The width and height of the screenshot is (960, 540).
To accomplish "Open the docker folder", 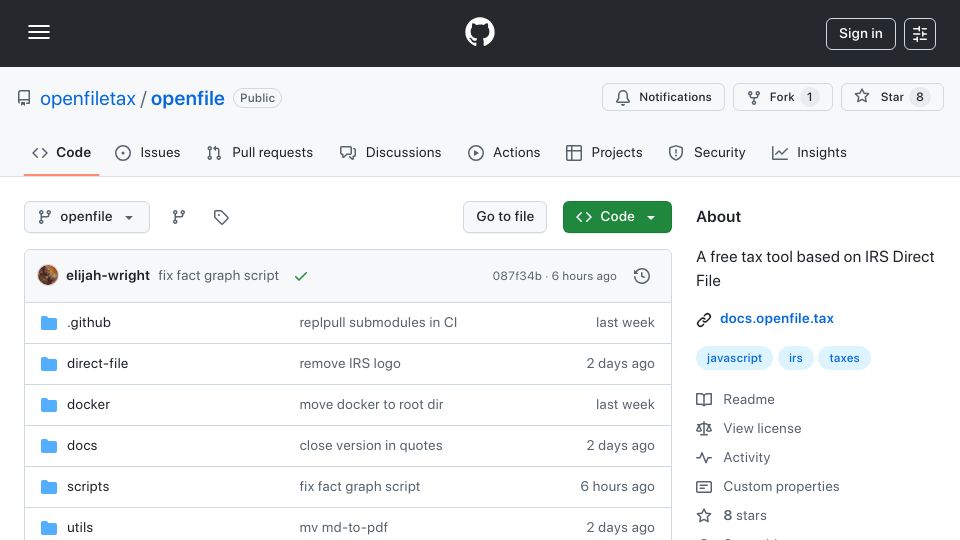I will coord(88,405).
